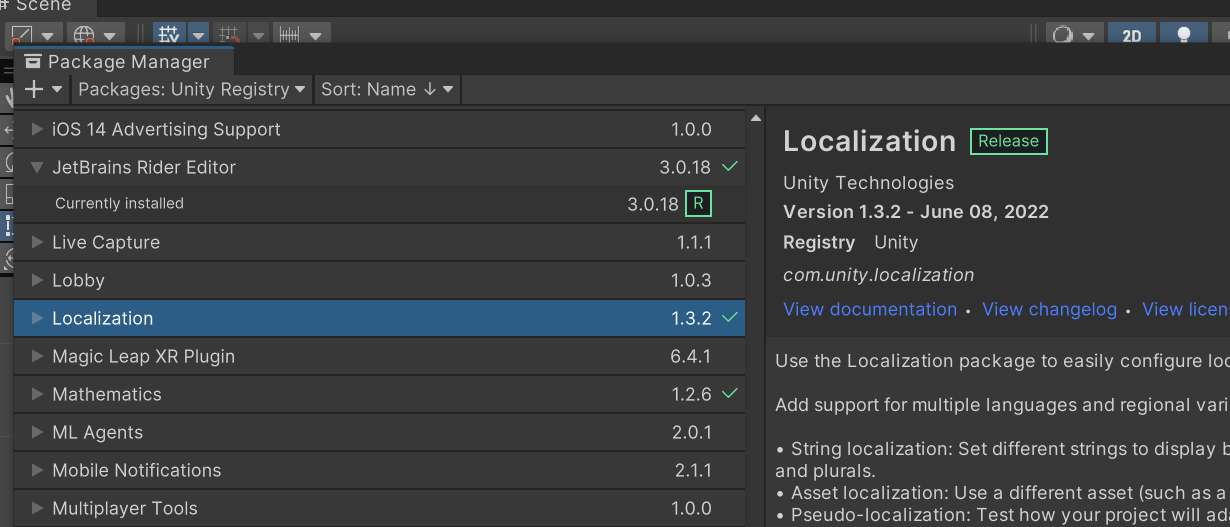Screen dimensions: 1230x527
Task: Click the com.unity.localization package ID
Action: point(878,275)
